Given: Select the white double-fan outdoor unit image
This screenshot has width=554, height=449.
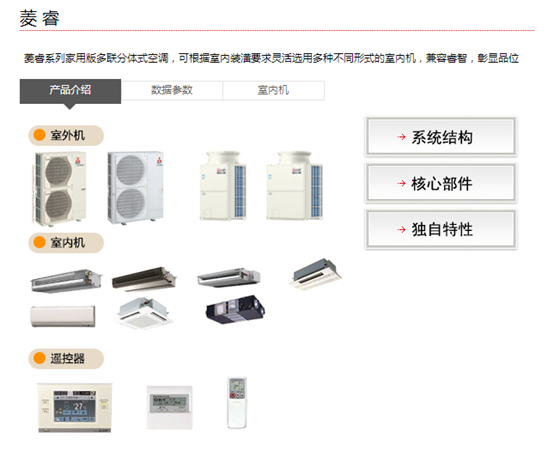Looking at the screenshot, I should [x=136, y=188].
